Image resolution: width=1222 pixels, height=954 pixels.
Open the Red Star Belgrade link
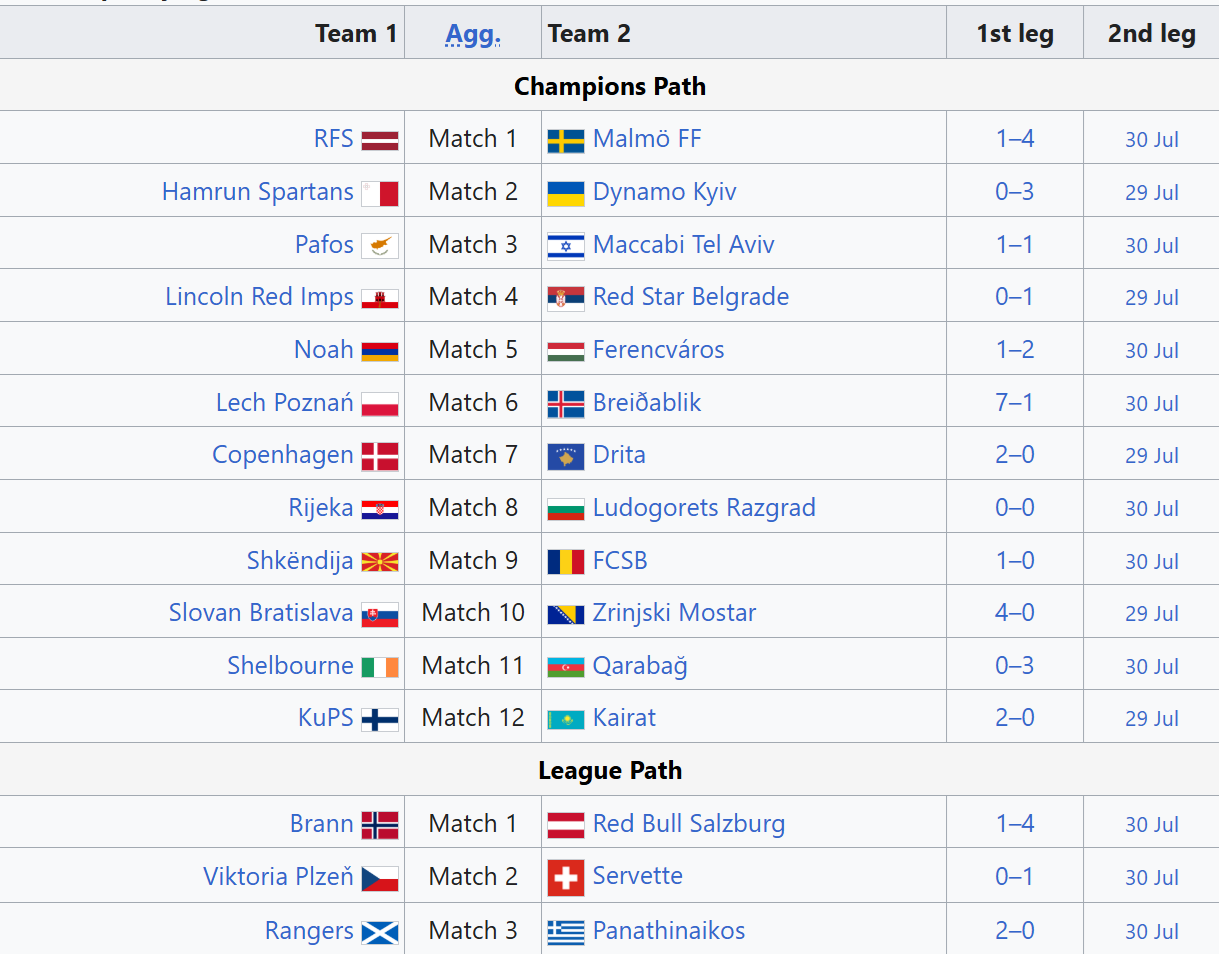[x=691, y=297]
